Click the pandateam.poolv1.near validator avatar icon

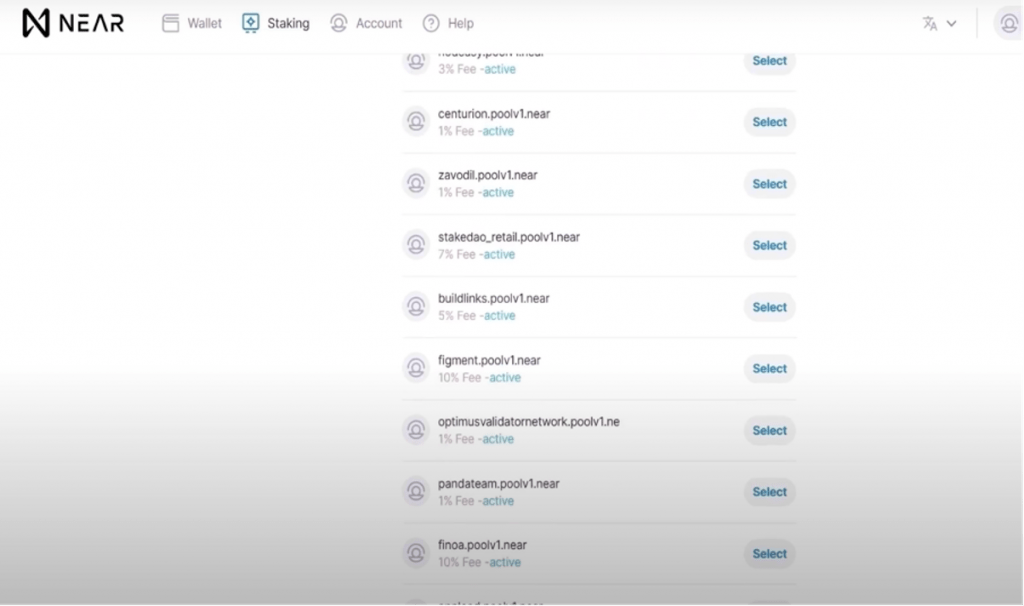[x=416, y=492]
